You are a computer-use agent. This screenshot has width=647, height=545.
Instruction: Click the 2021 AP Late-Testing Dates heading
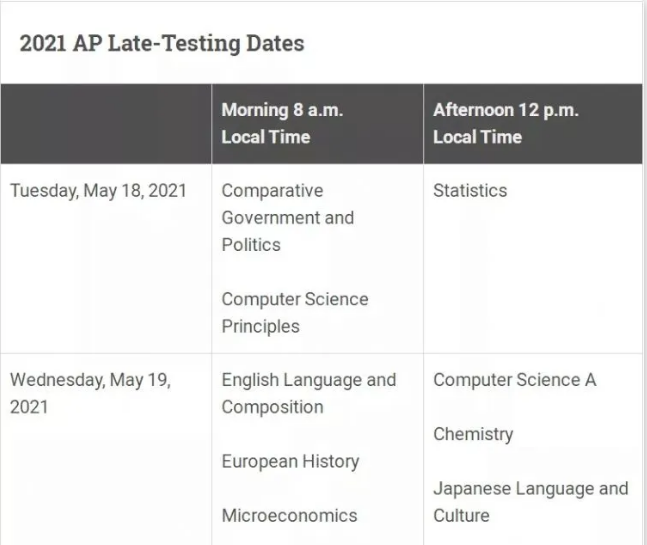click(x=162, y=44)
